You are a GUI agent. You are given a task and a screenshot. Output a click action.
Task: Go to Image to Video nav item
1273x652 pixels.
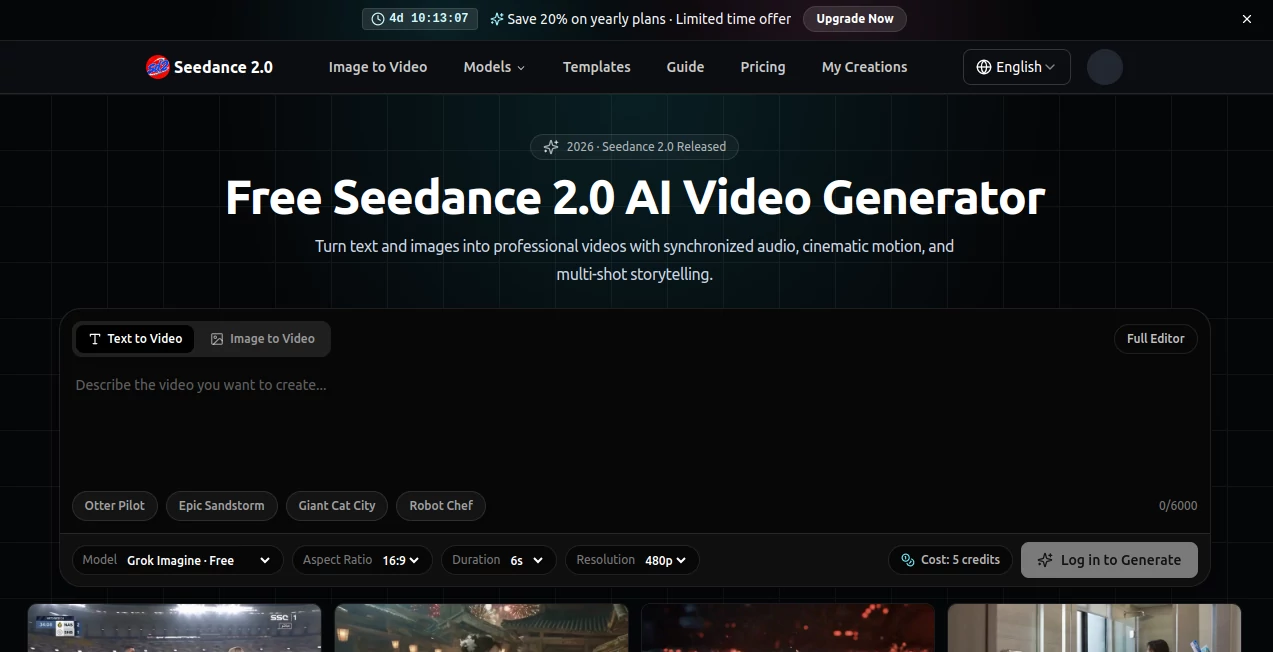(x=378, y=67)
